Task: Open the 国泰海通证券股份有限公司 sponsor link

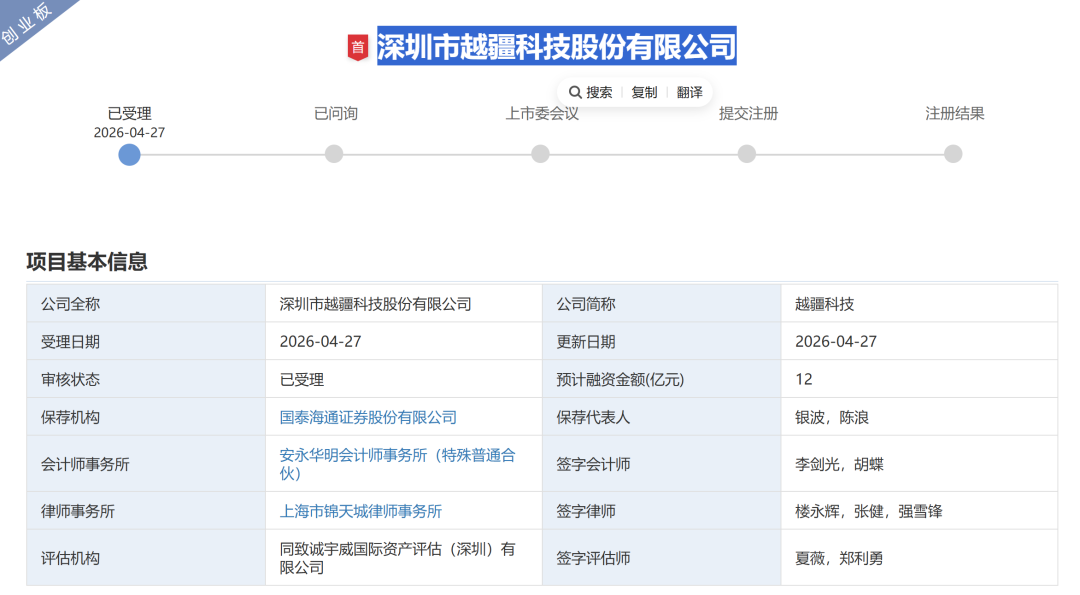Action: (370, 417)
